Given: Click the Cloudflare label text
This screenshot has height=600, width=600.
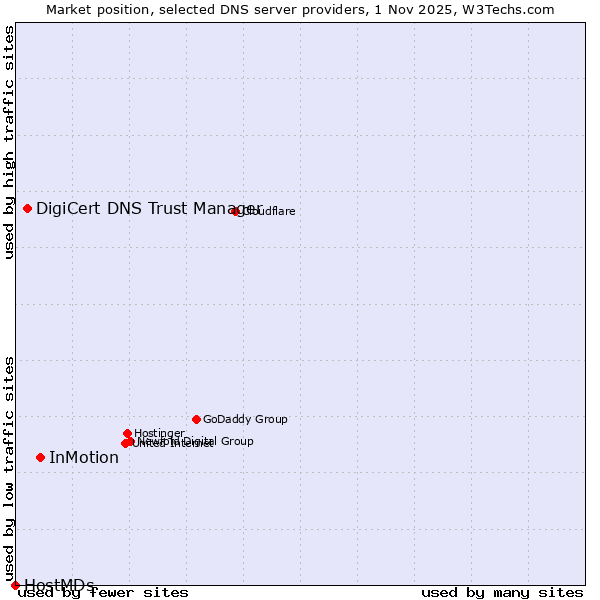Looking at the screenshot, I should (268, 211).
